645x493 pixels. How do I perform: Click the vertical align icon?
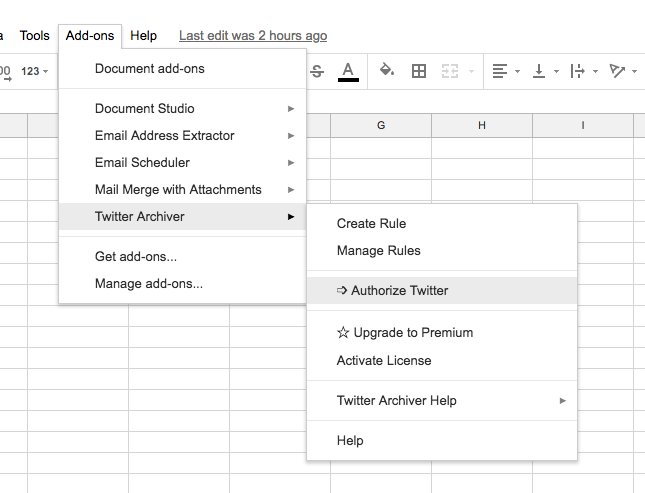pos(539,71)
